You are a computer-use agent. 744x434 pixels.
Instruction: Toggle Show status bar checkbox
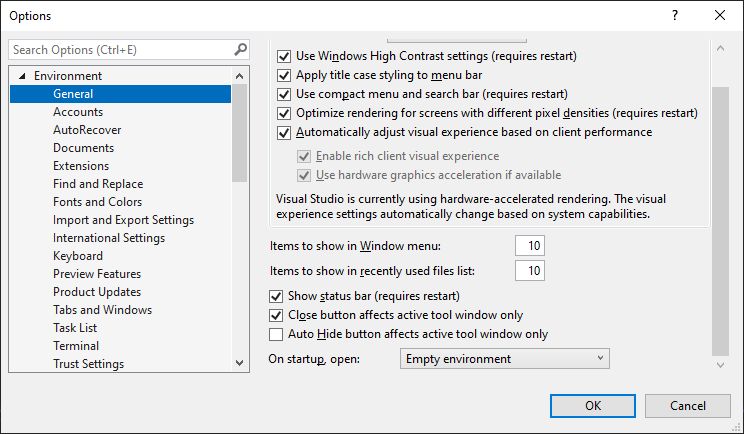pyautogui.click(x=276, y=296)
